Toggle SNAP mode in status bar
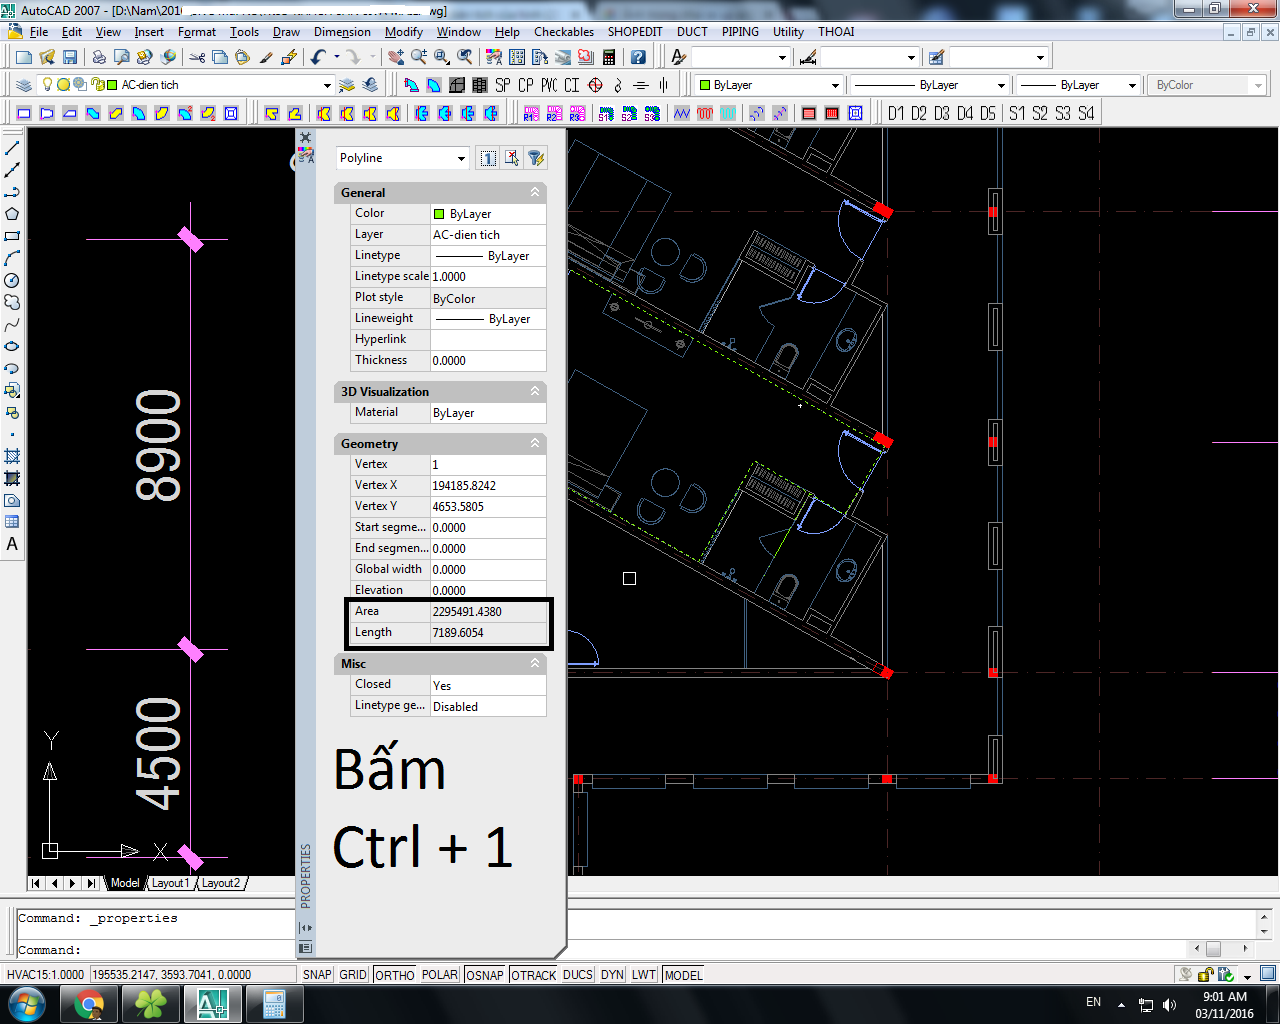 (x=317, y=975)
